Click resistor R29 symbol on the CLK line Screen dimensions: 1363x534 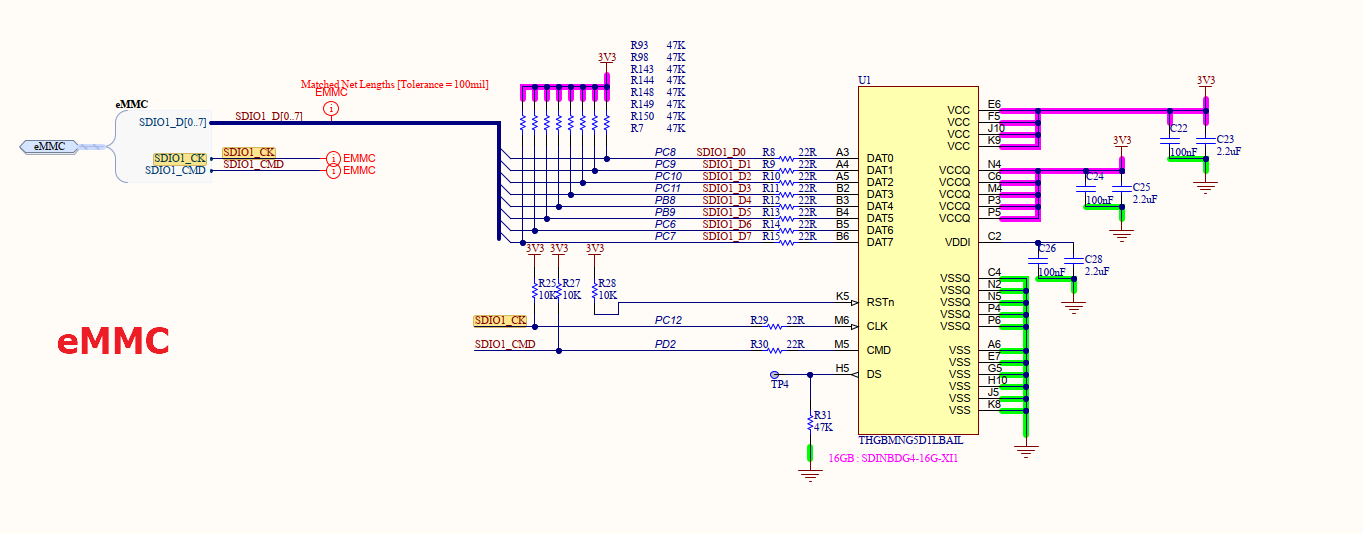coord(775,326)
